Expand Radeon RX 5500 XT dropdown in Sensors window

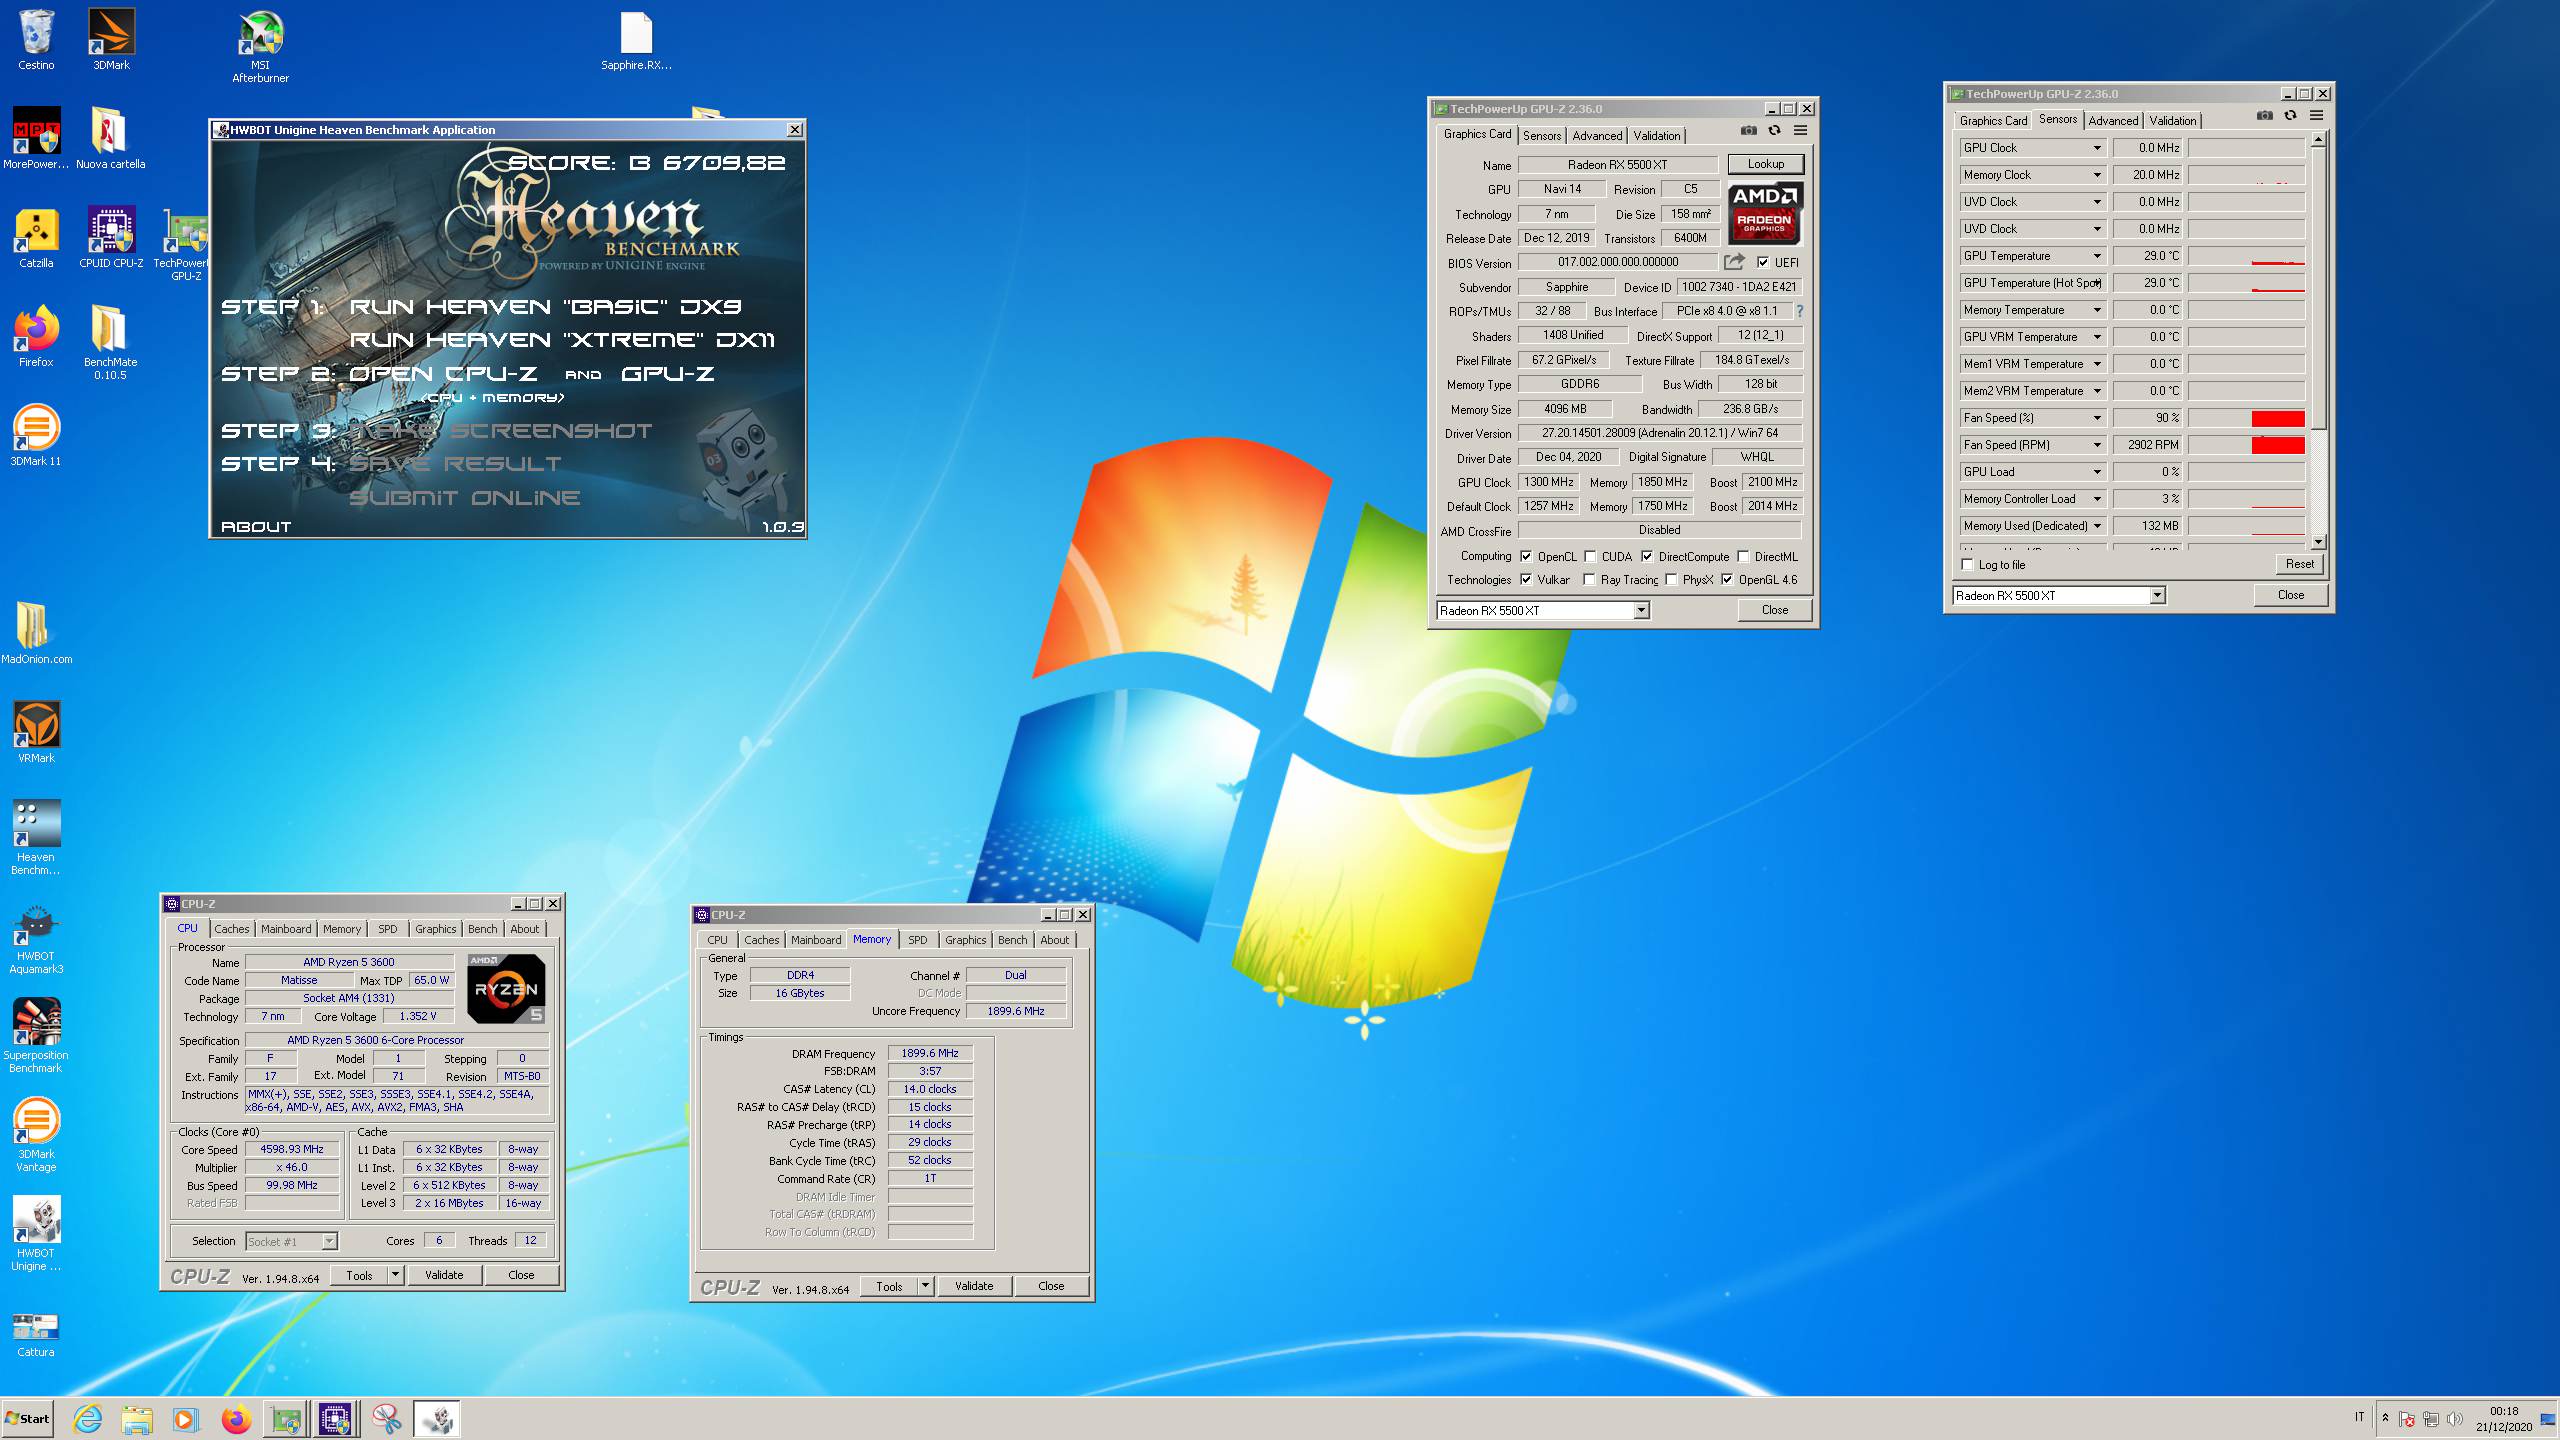tap(2157, 595)
